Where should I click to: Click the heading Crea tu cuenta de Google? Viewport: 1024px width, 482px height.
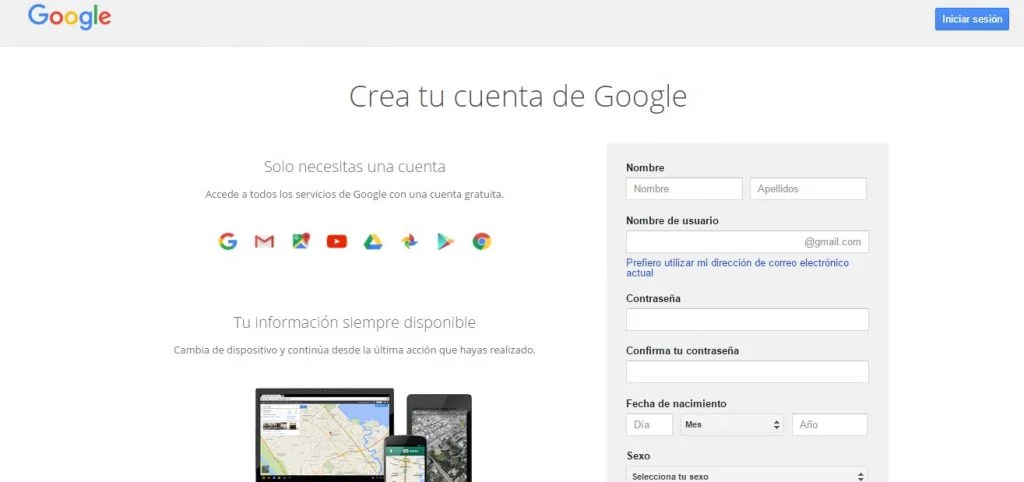point(518,97)
